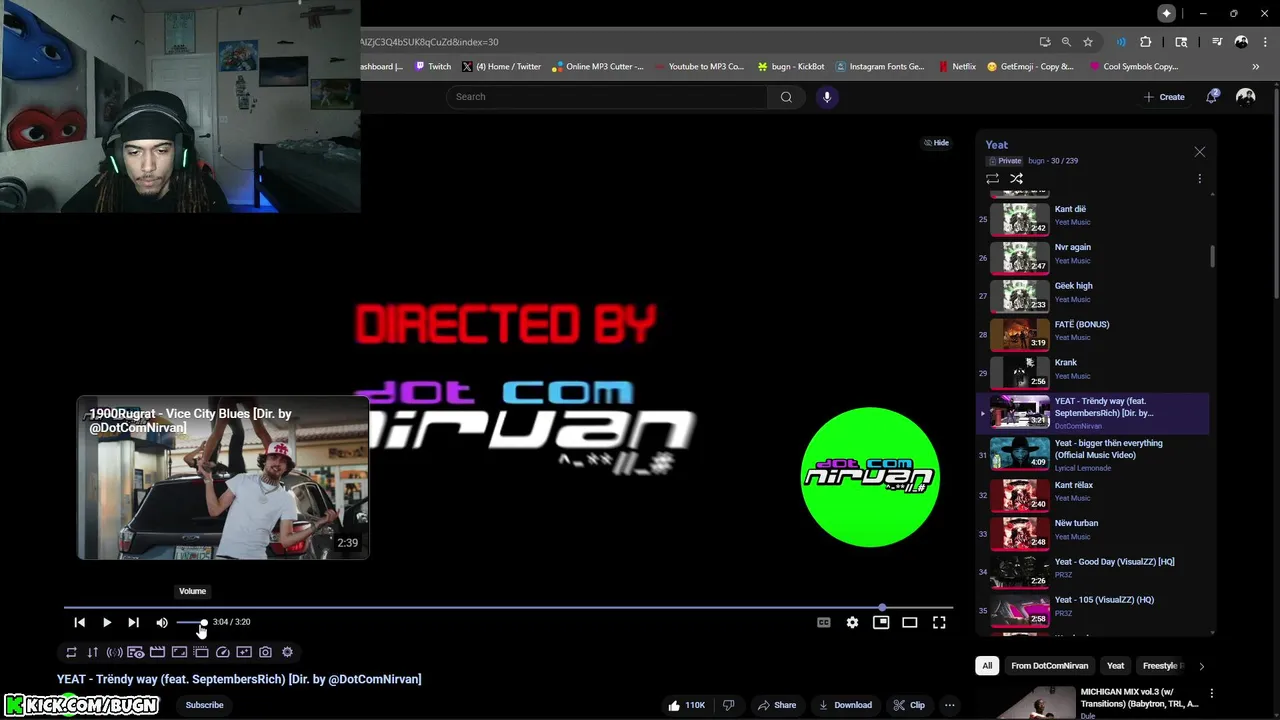Image resolution: width=1280 pixels, height=720 pixels.
Task: Click the broadcast waves enhancer icon
Action: click(x=114, y=652)
